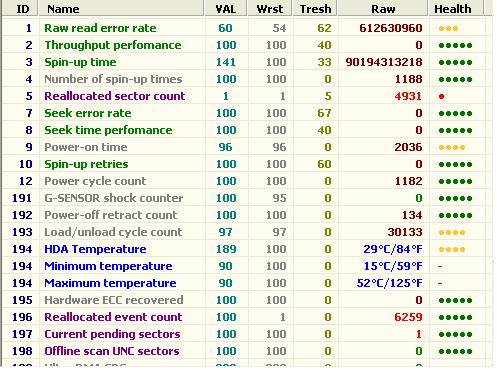Click the Wrst column header

(x=270, y=9)
